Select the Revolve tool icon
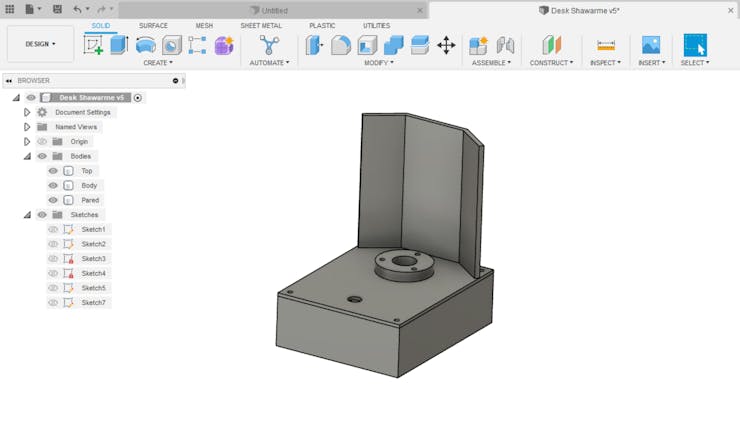This screenshot has height=438, width=740. (146, 45)
